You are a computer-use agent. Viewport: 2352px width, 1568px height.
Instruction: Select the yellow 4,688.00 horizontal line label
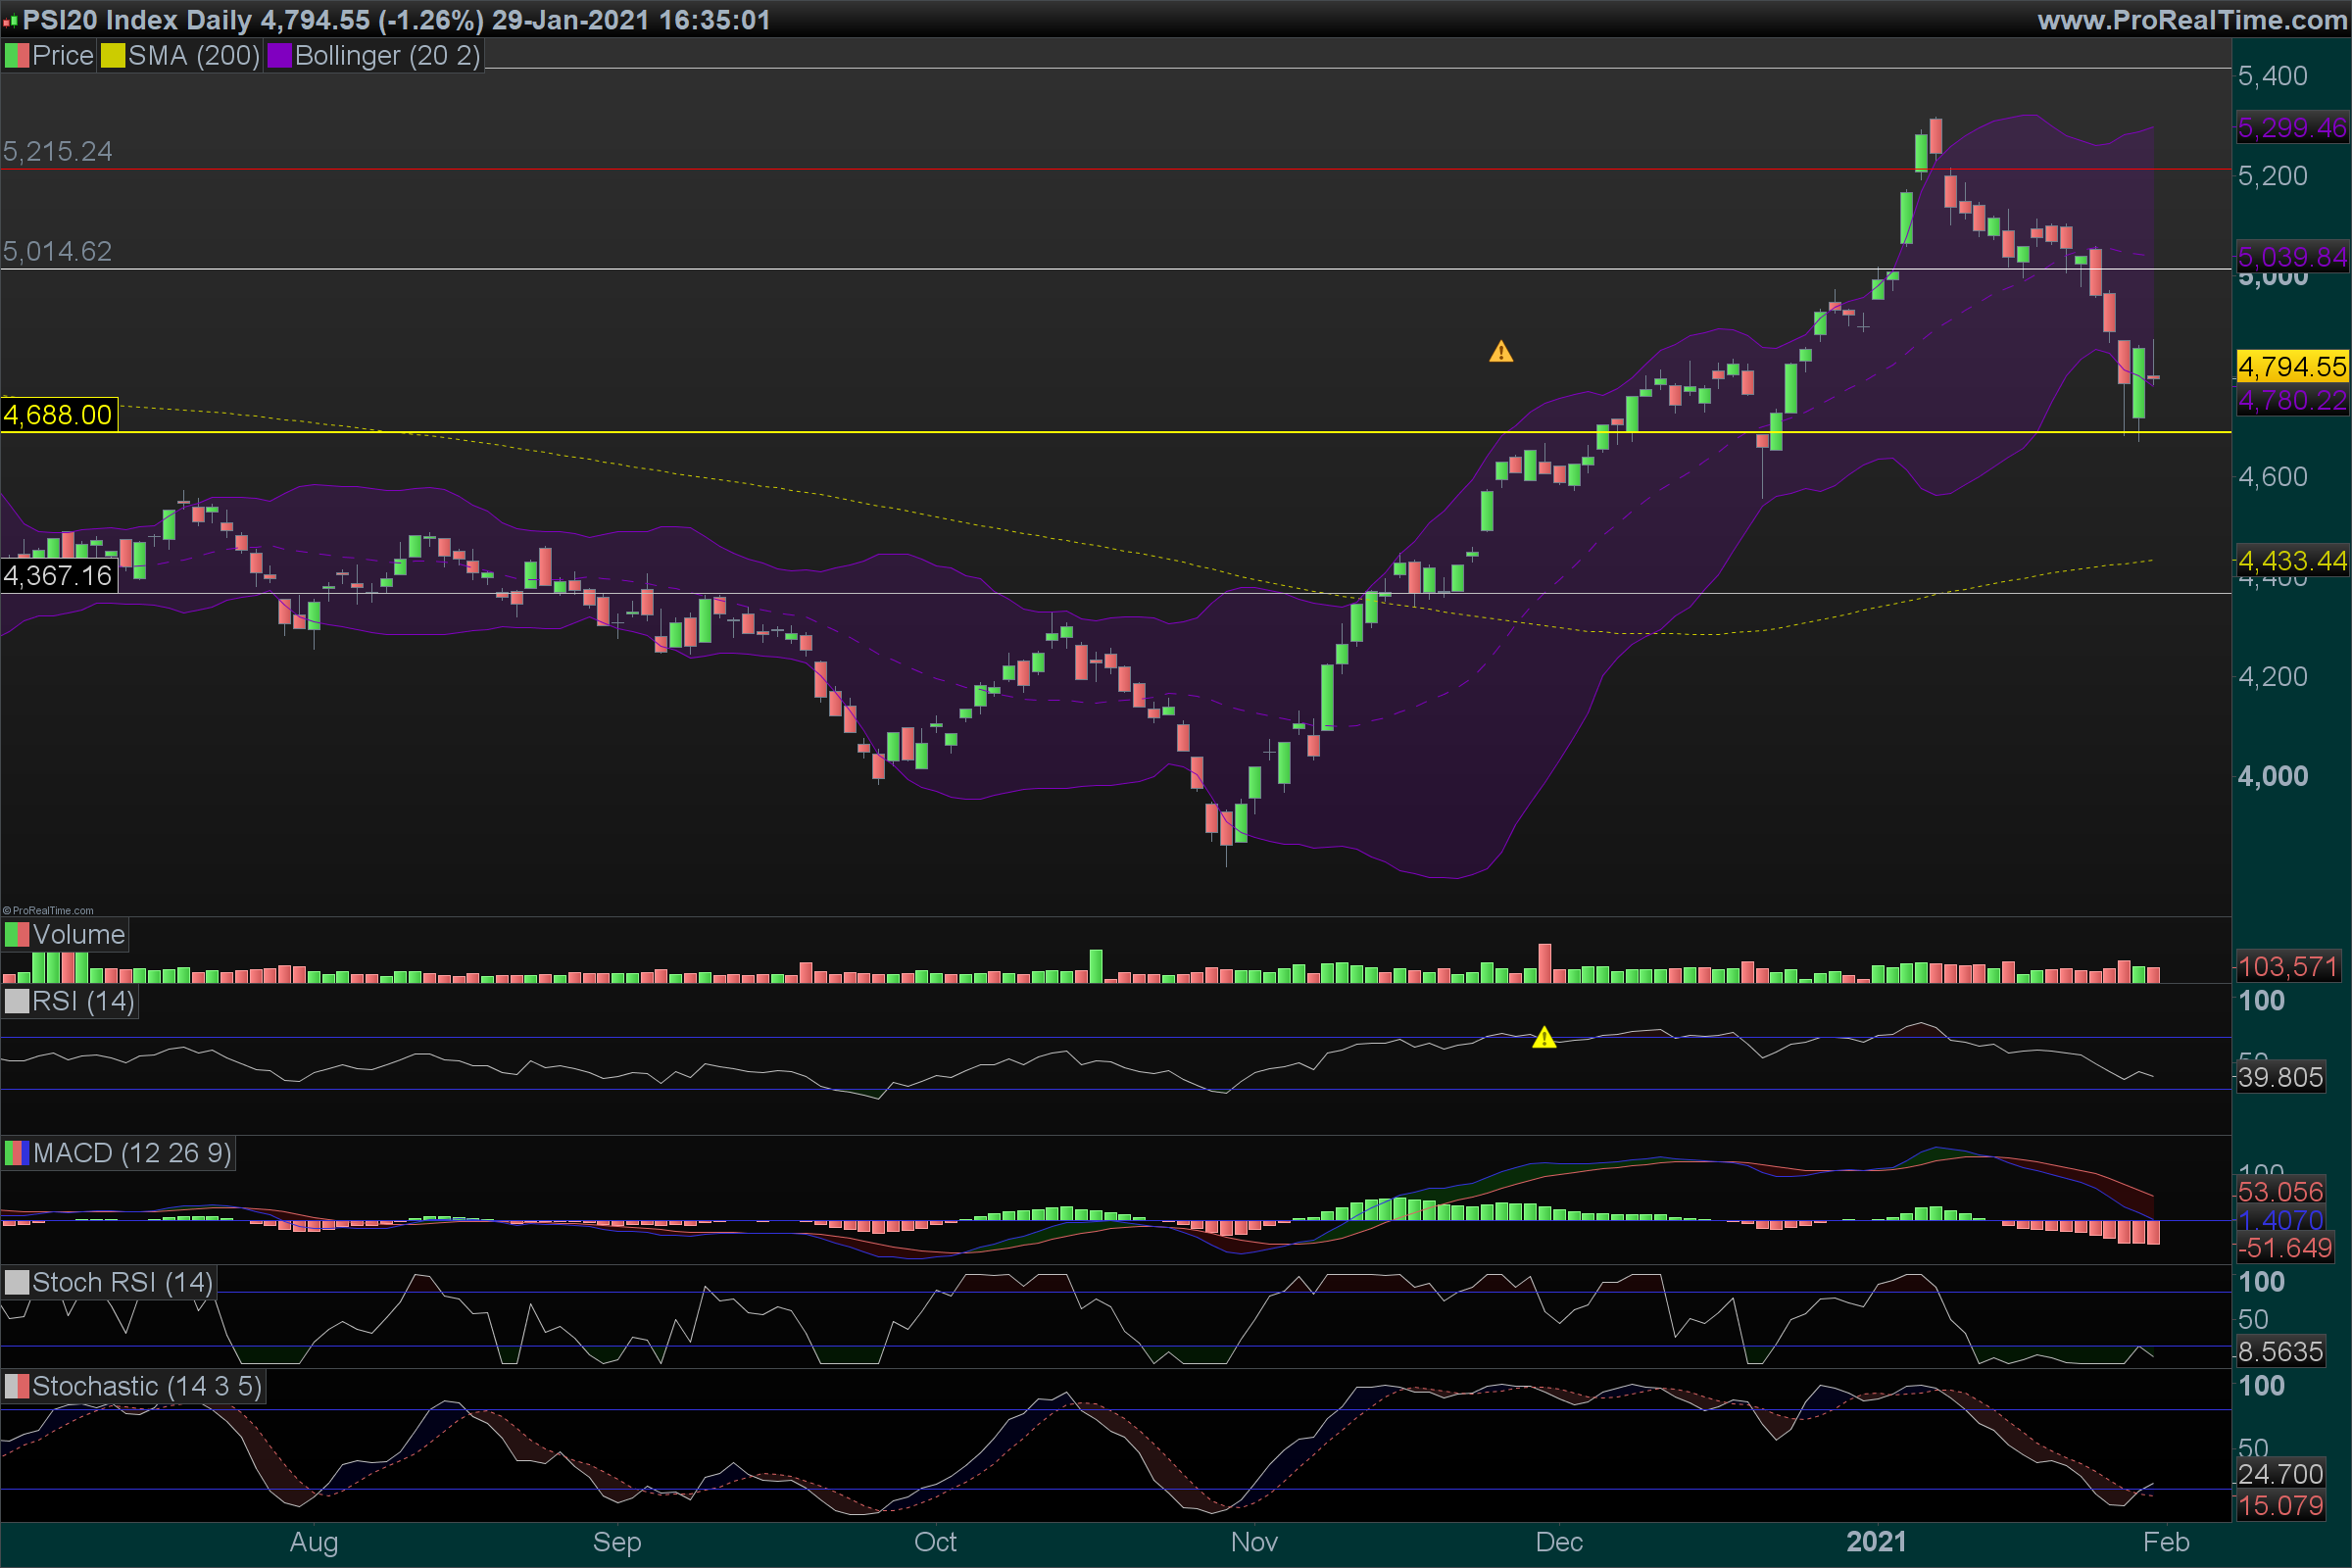59,415
